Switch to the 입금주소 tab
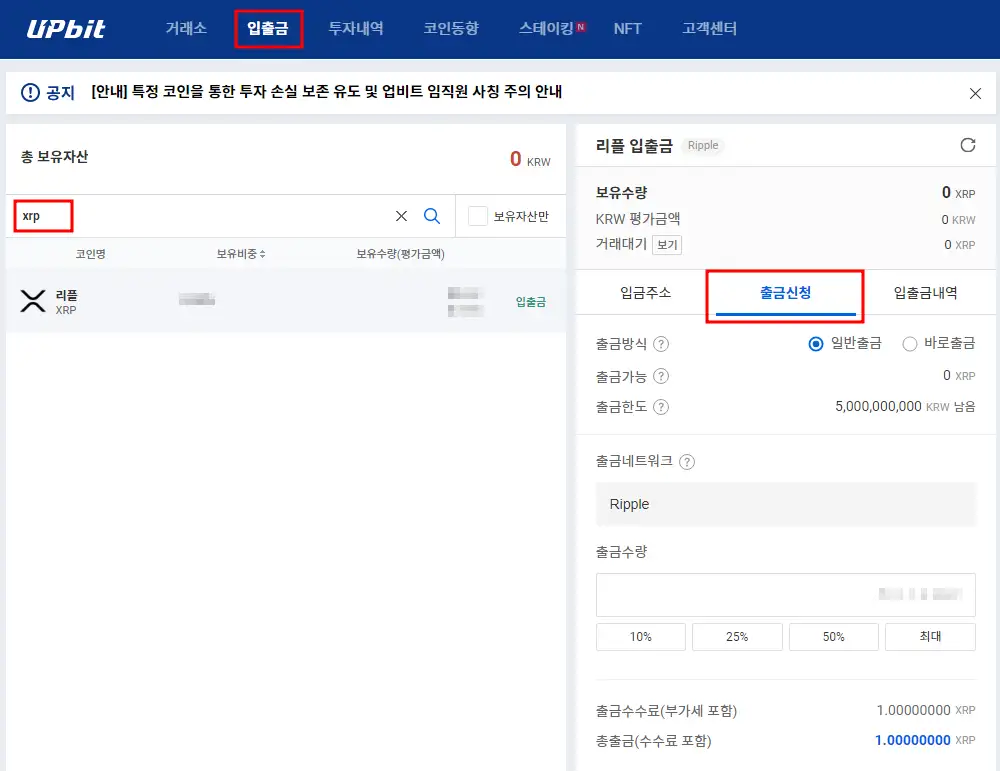This screenshot has width=1000, height=771. (645, 293)
